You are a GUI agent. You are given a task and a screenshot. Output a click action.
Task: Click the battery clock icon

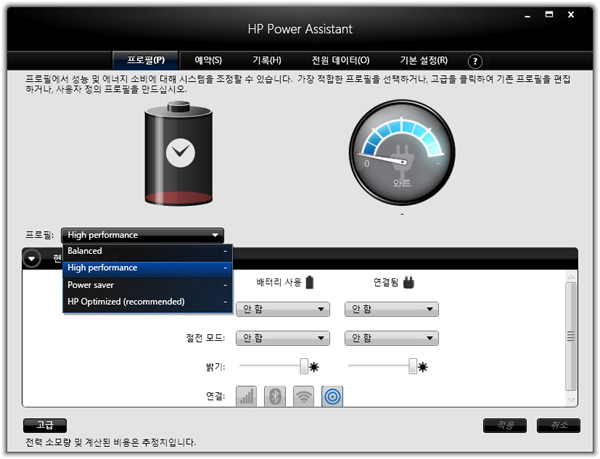tap(180, 153)
